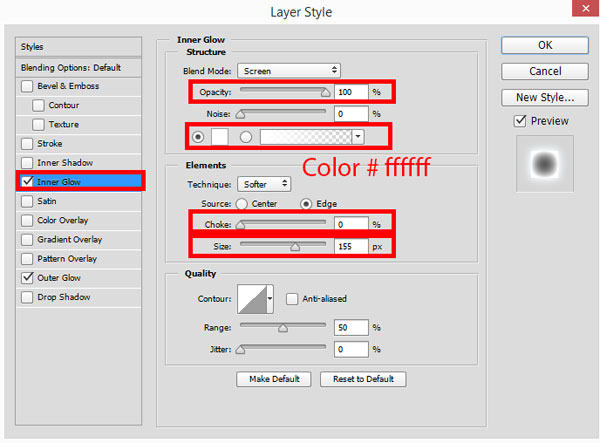Click the Opacity value field

(x=351, y=92)
